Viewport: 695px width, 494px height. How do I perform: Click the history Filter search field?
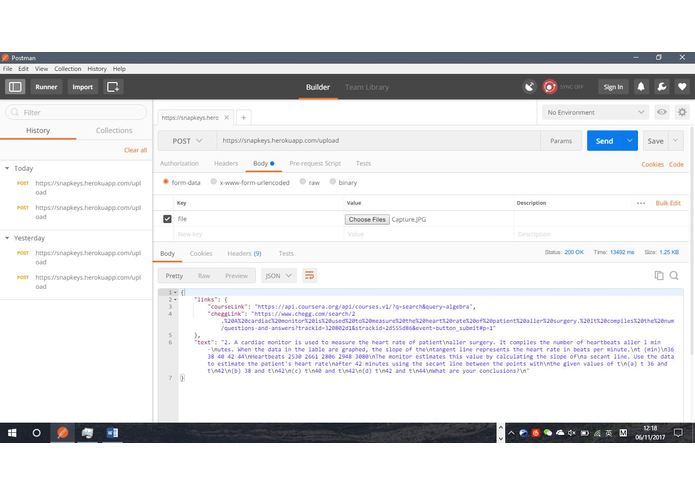(x=76, y=112)
